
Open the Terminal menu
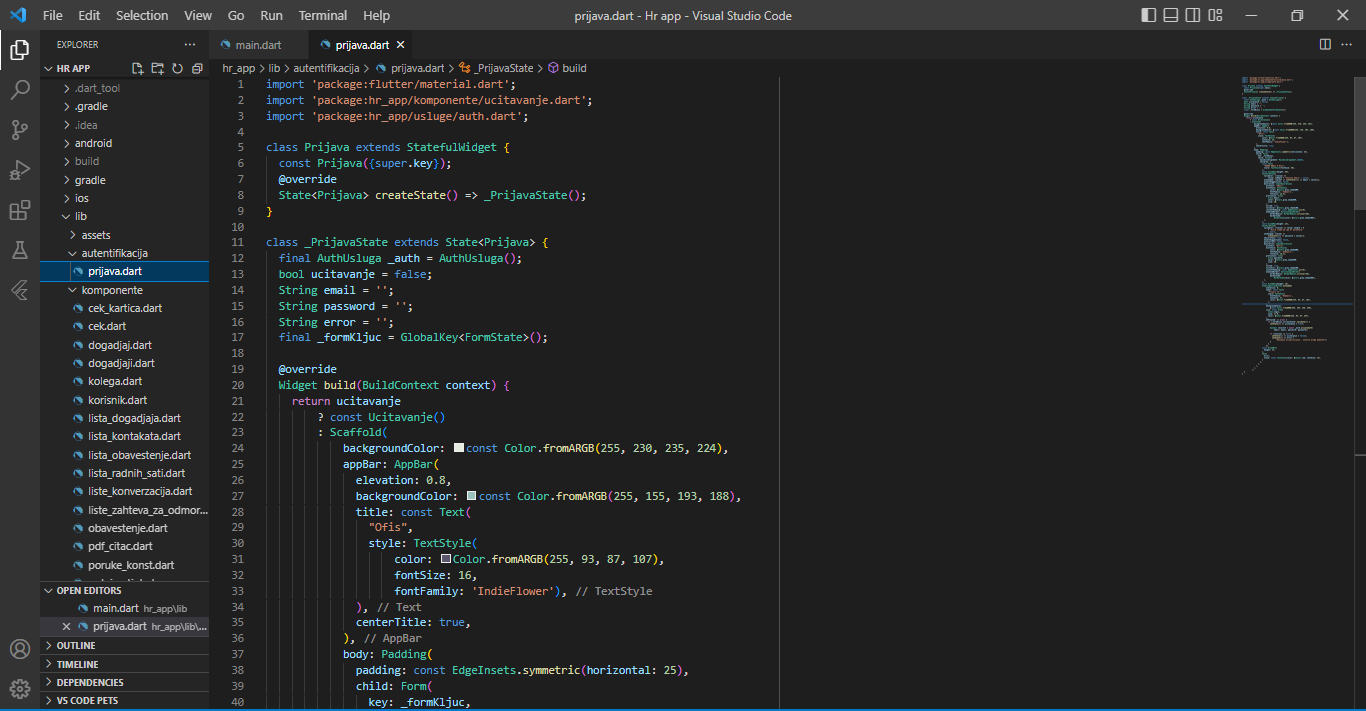point(323,15)
